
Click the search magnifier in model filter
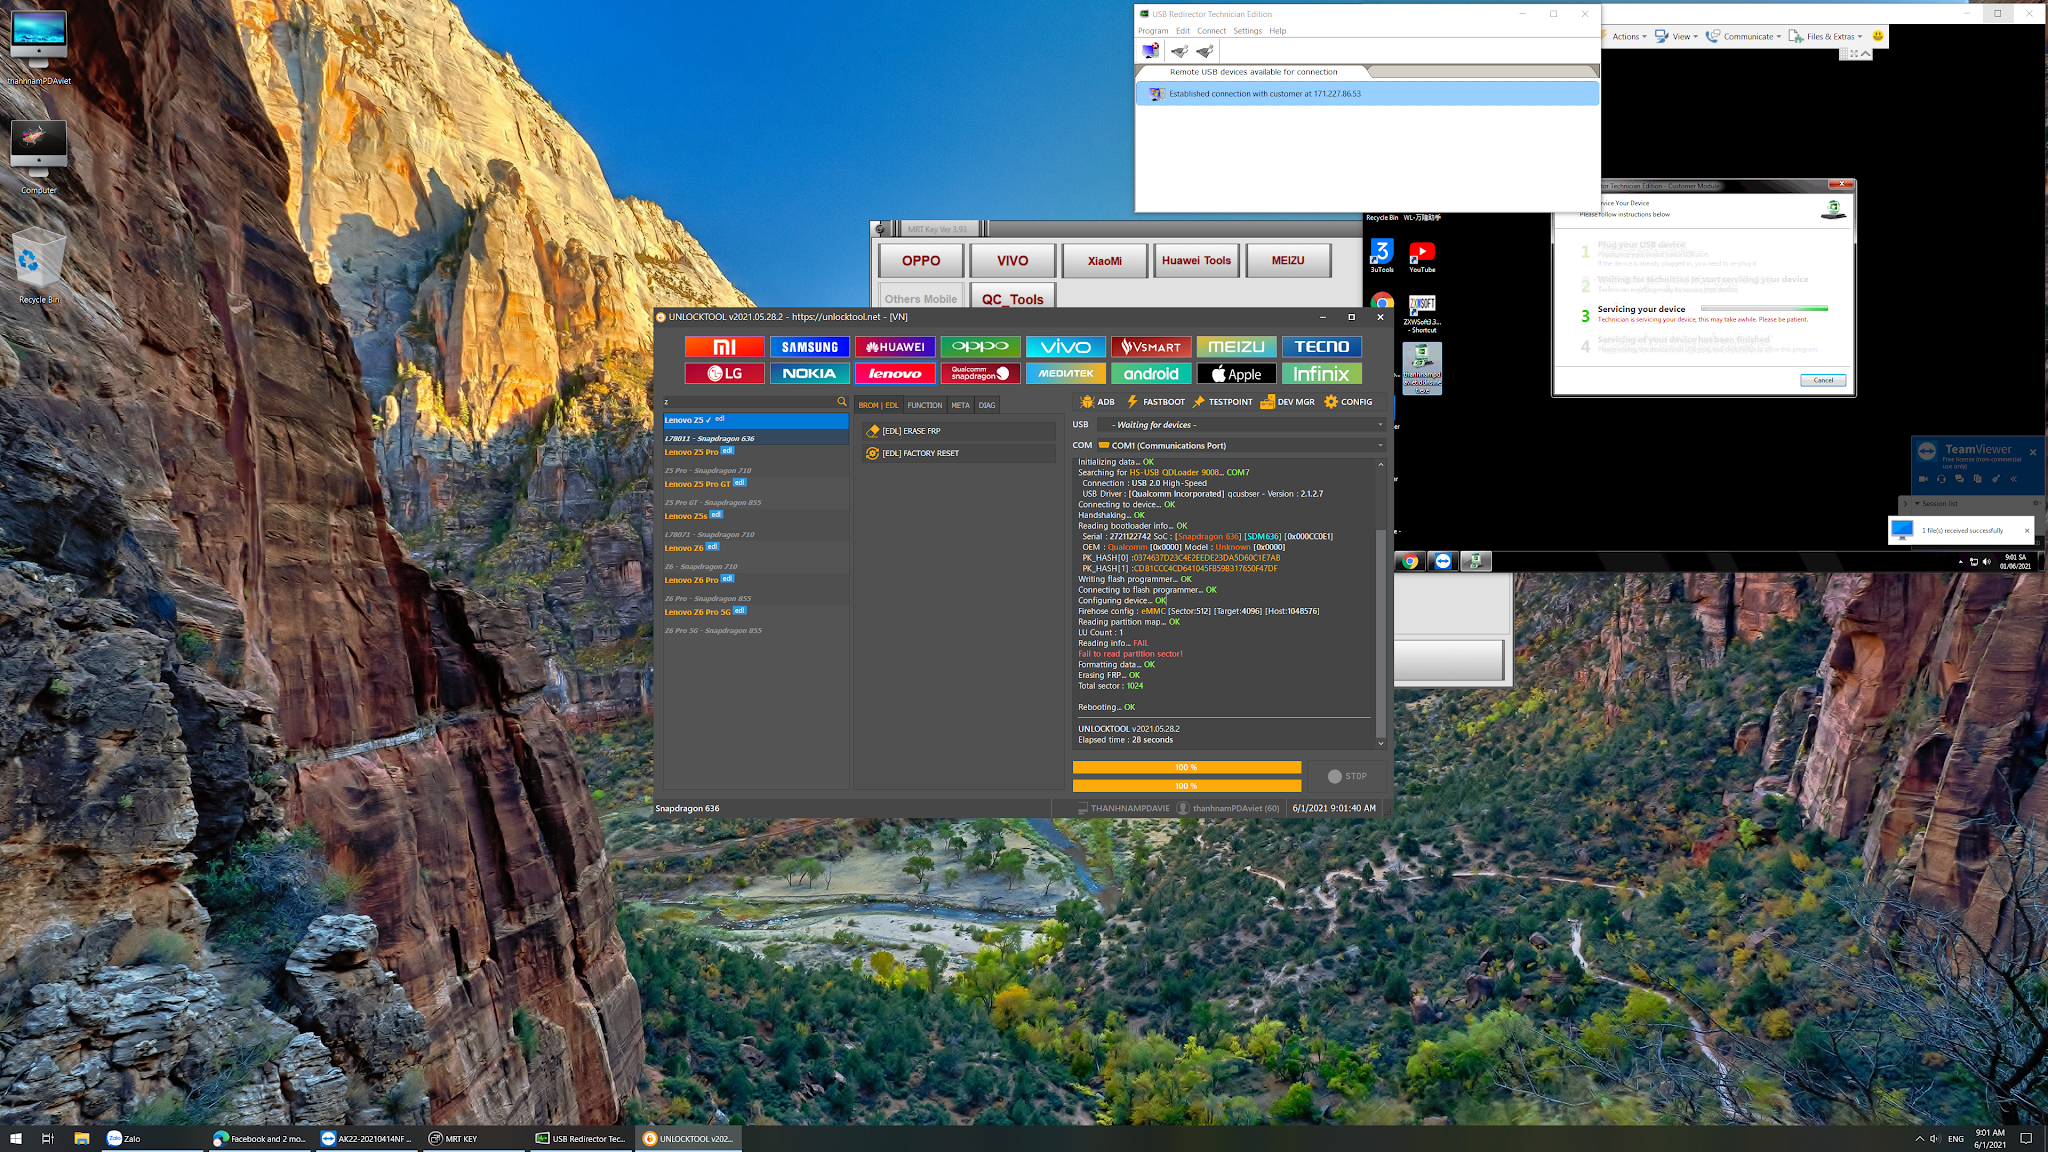pos(842,402)
